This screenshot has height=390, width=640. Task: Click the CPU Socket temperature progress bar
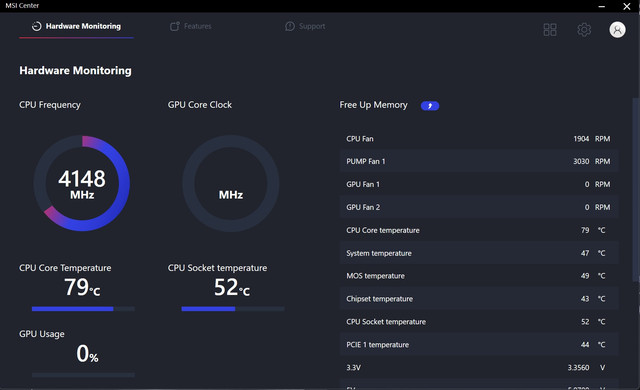tap(233, 309)
